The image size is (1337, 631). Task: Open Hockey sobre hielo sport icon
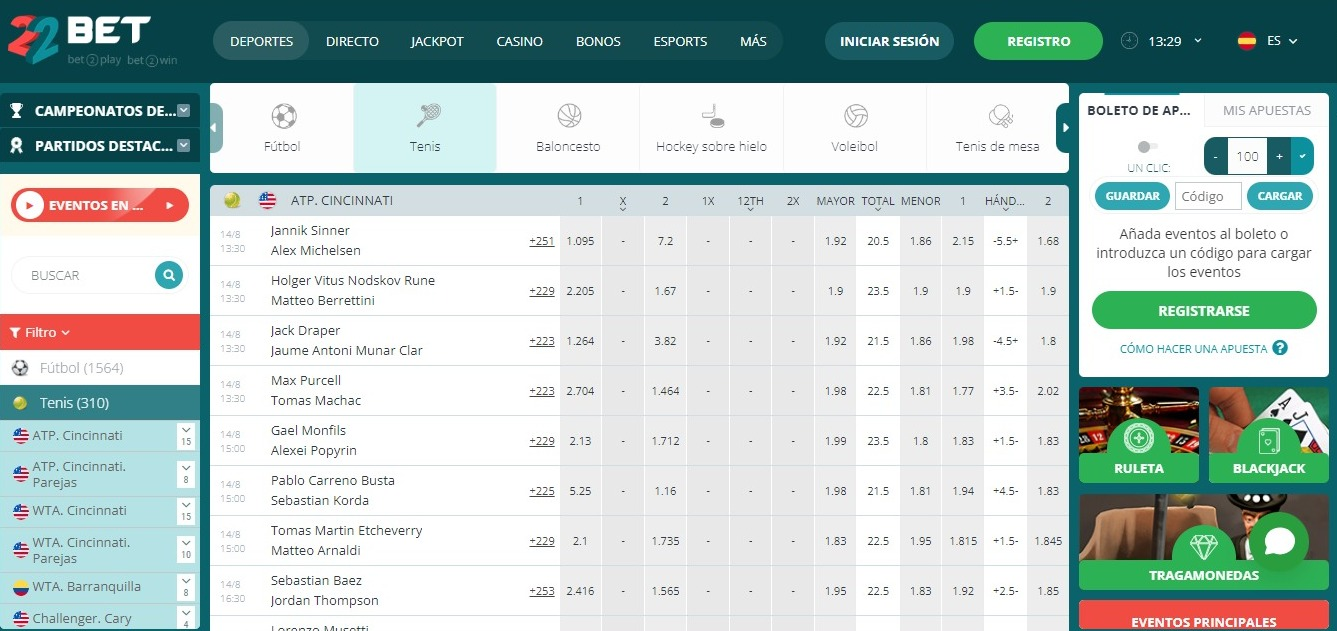click(x=711, y=117)
